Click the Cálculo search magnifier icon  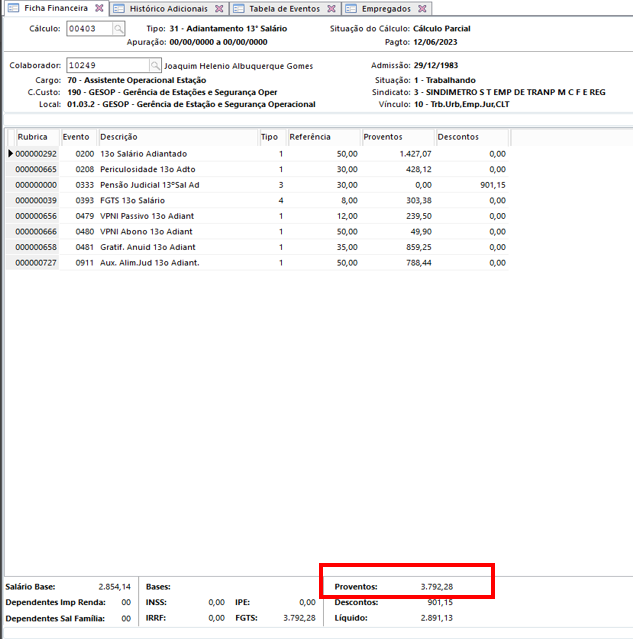click(x=118, y=29)
